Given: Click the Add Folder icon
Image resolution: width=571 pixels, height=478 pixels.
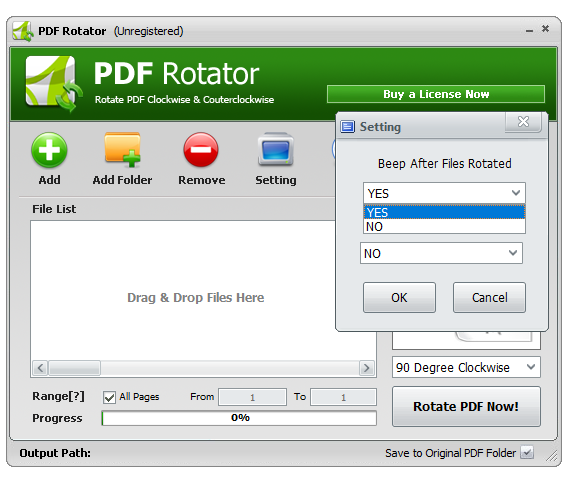Looking at the screenshot, I should coord(122,150).
